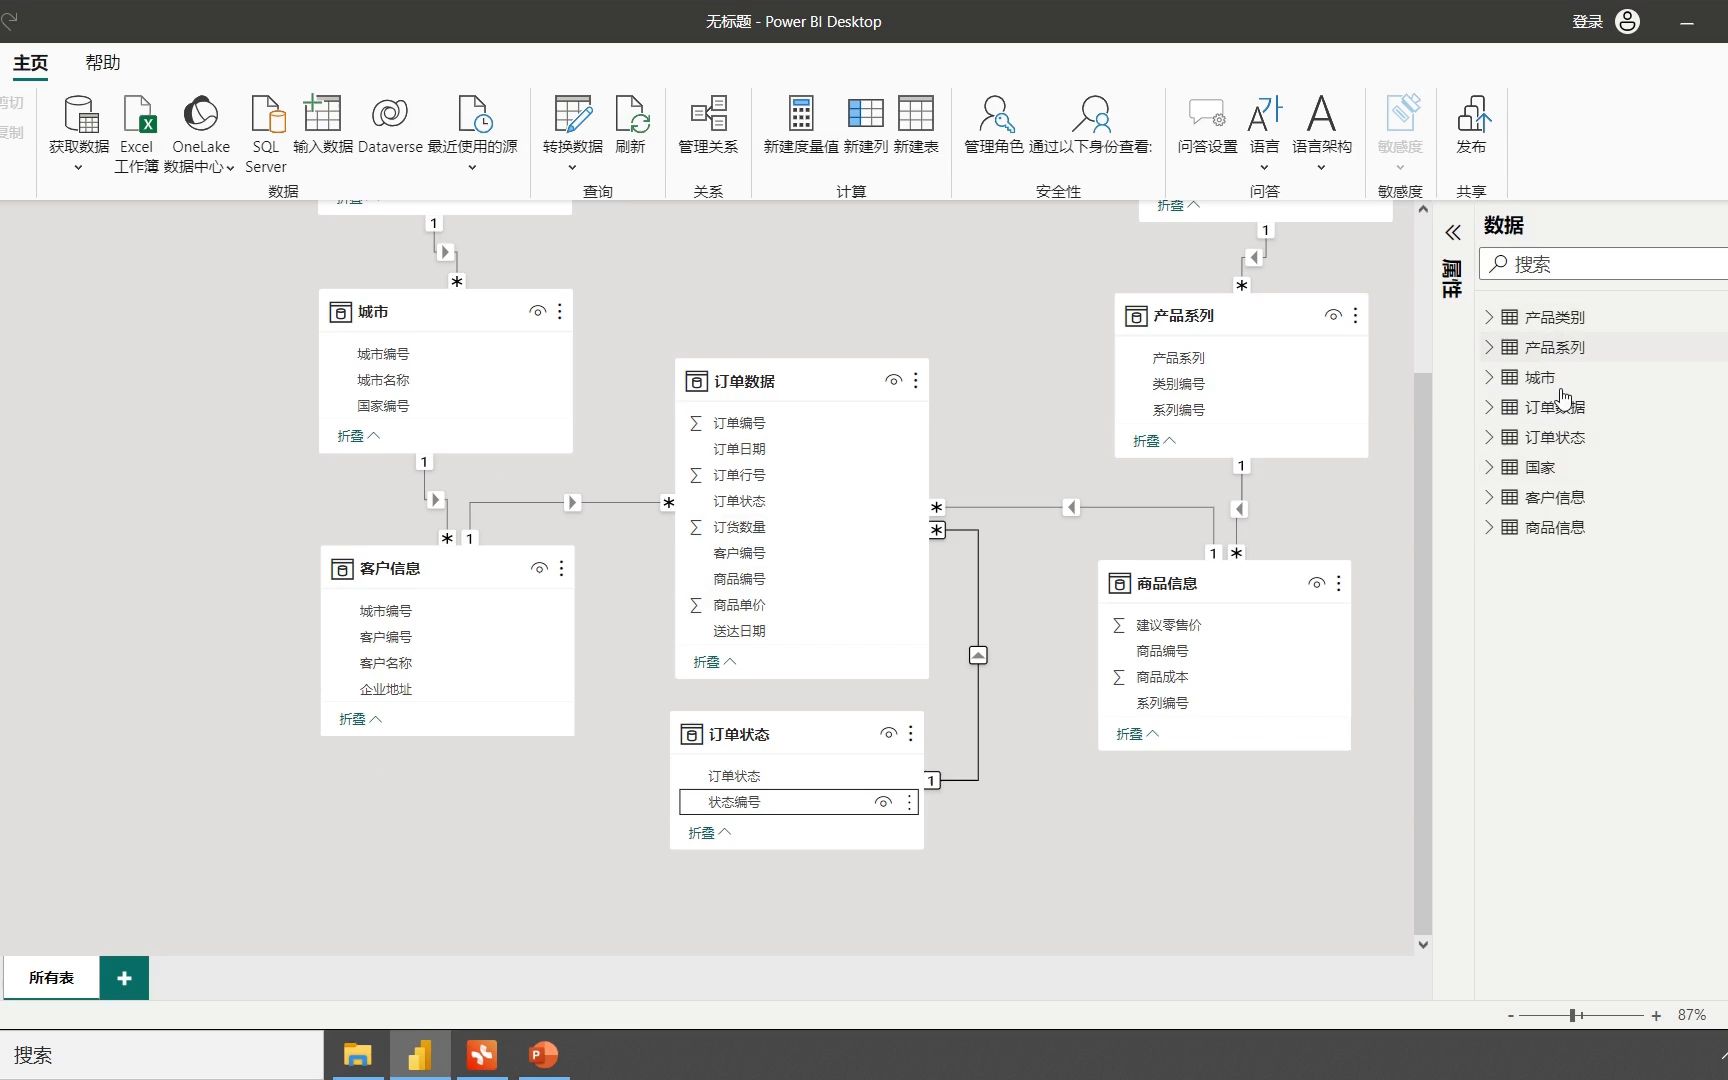The height and width of the screenshot is (1080, 1728).
Task: Collapse the 城市 table card
Action: pyautogui.click(x=358, y=436)
